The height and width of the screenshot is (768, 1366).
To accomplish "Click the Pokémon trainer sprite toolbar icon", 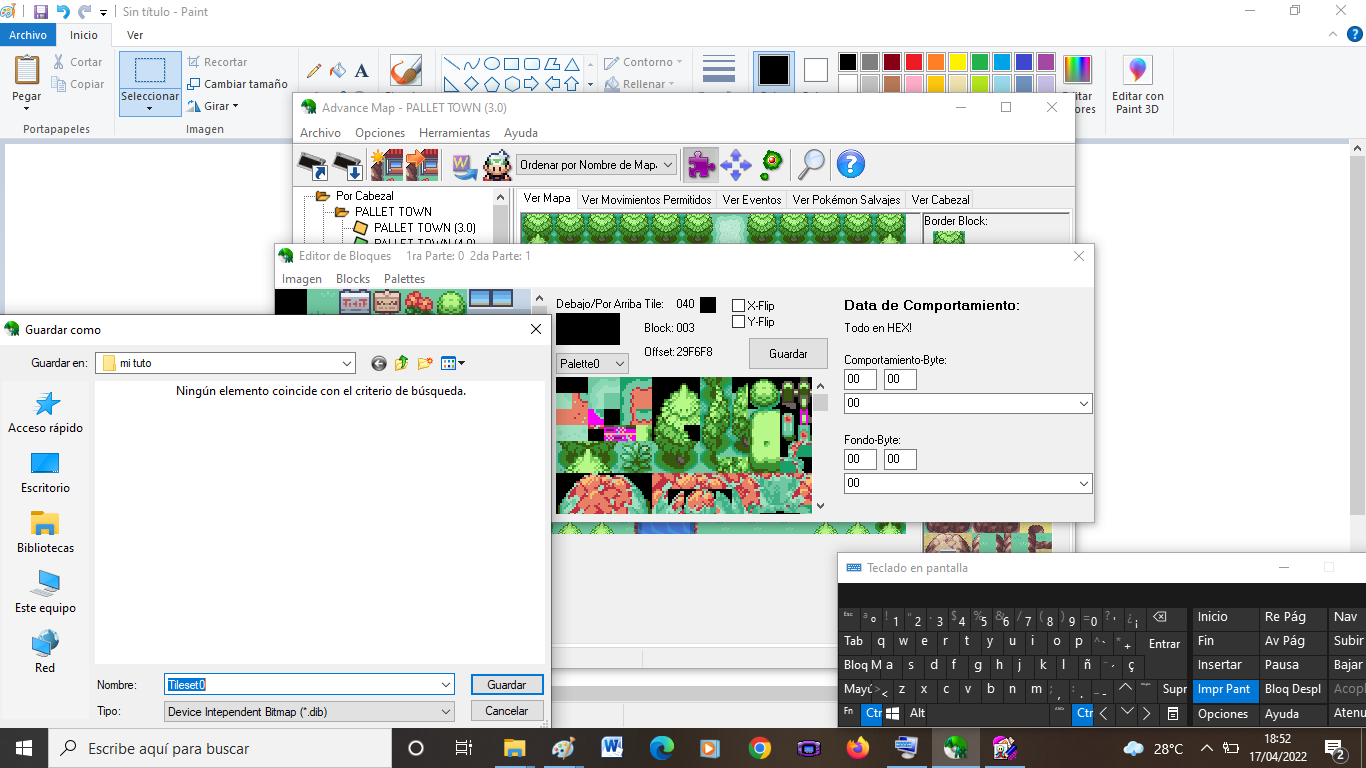I will tap(497, 164).
